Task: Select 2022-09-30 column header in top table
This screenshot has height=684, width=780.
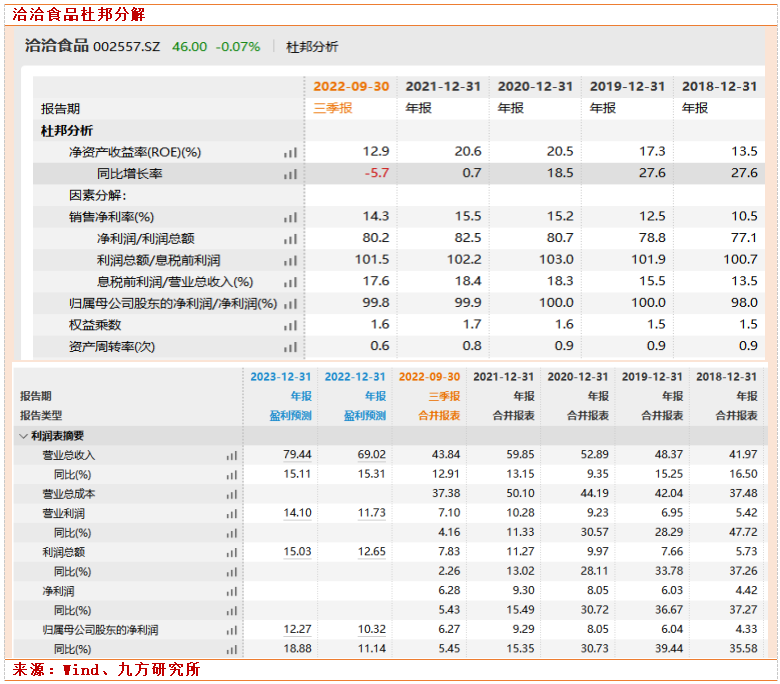Action: coord(351,87)
